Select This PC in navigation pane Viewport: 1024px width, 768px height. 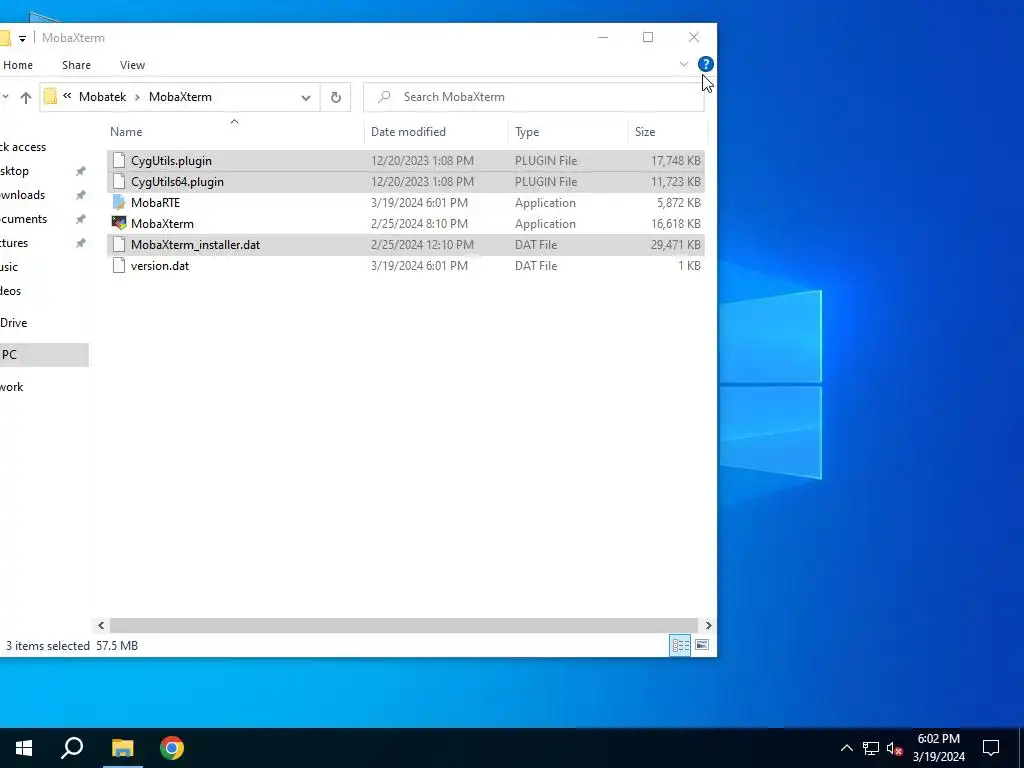(44, 355)
